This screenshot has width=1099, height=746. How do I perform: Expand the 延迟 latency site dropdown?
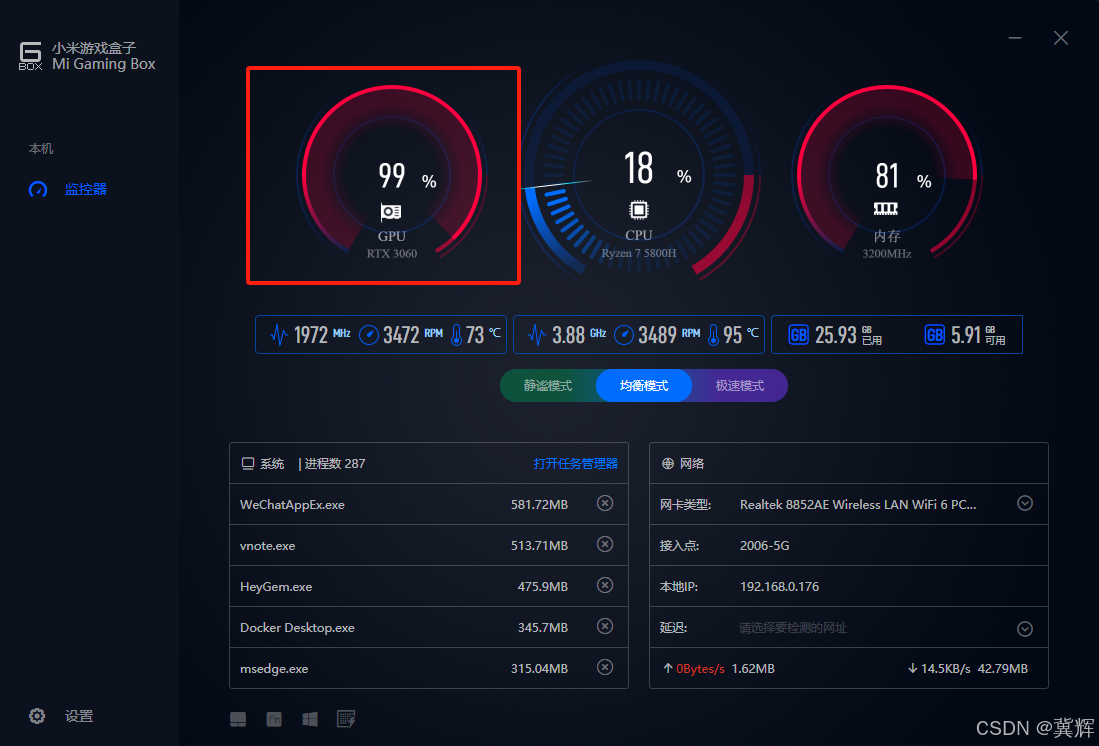(x=1025, y=628)
